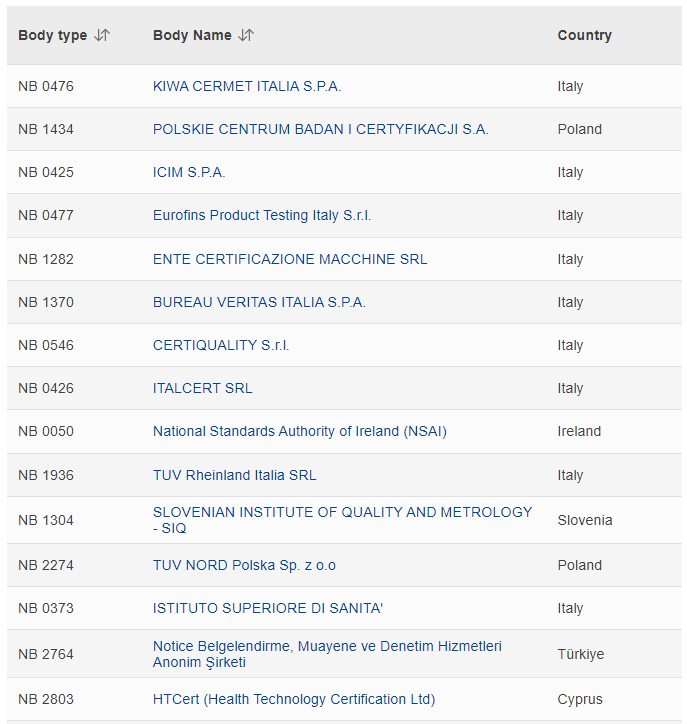Open Notice Belgelendirme Anonim Şirketi link
687x724 pixels.
tap(327, 654)
